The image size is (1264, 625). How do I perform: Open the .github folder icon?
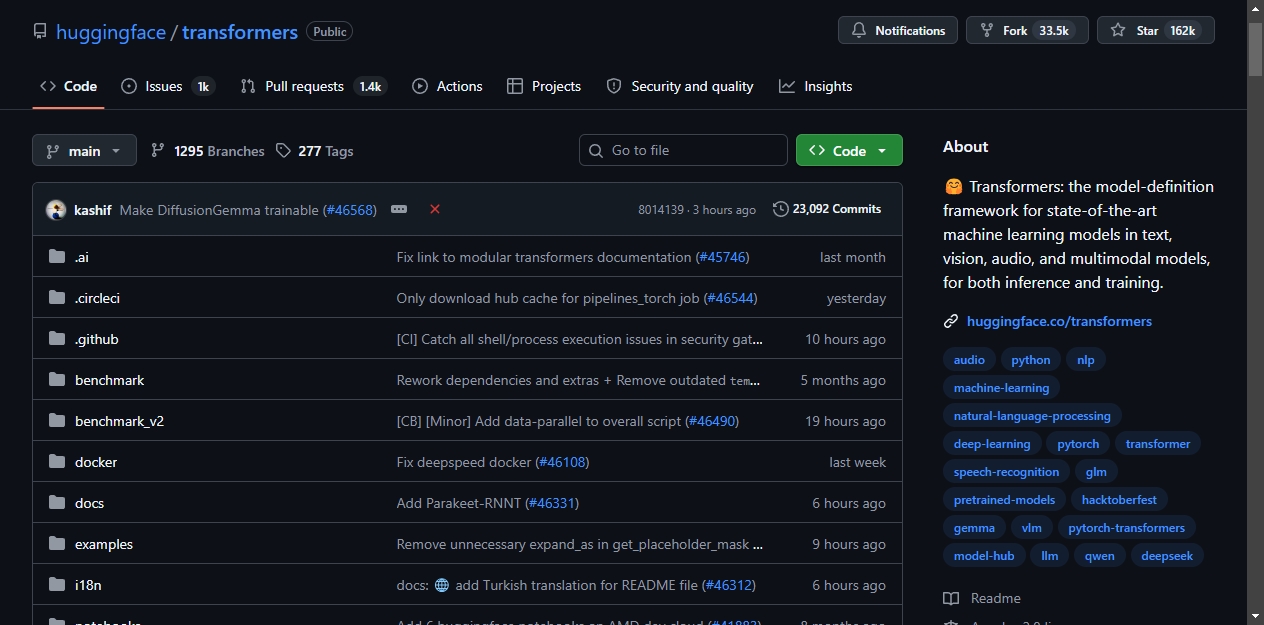[57, 339]
